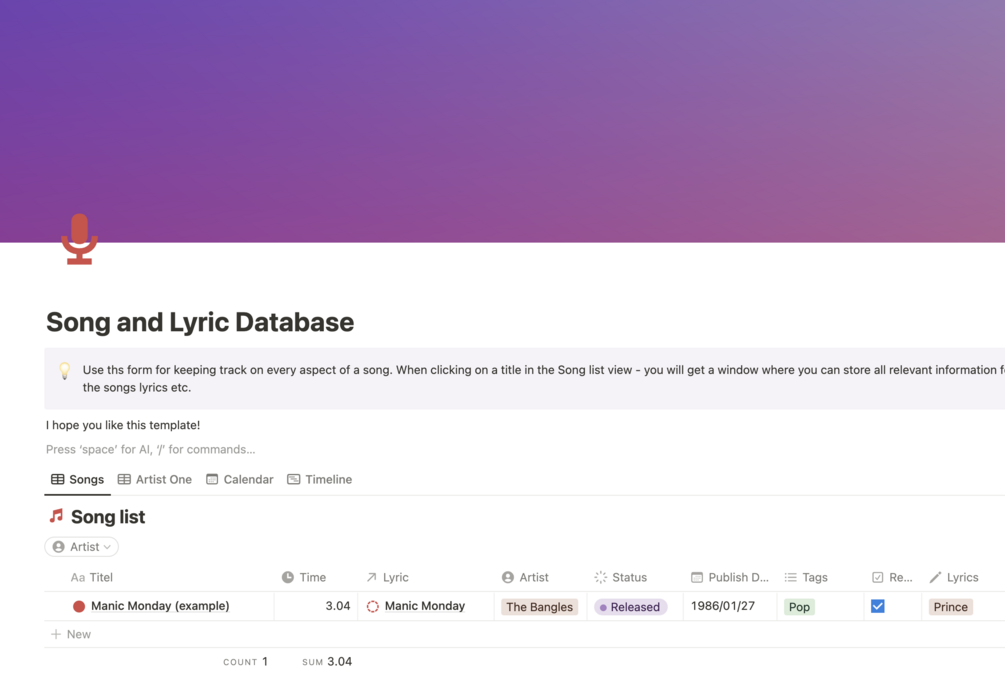Image resolution: width=1005 pixels, height=681 pixels.
Task: Click the Status column spinner icon
Action: tap(600, 577)
